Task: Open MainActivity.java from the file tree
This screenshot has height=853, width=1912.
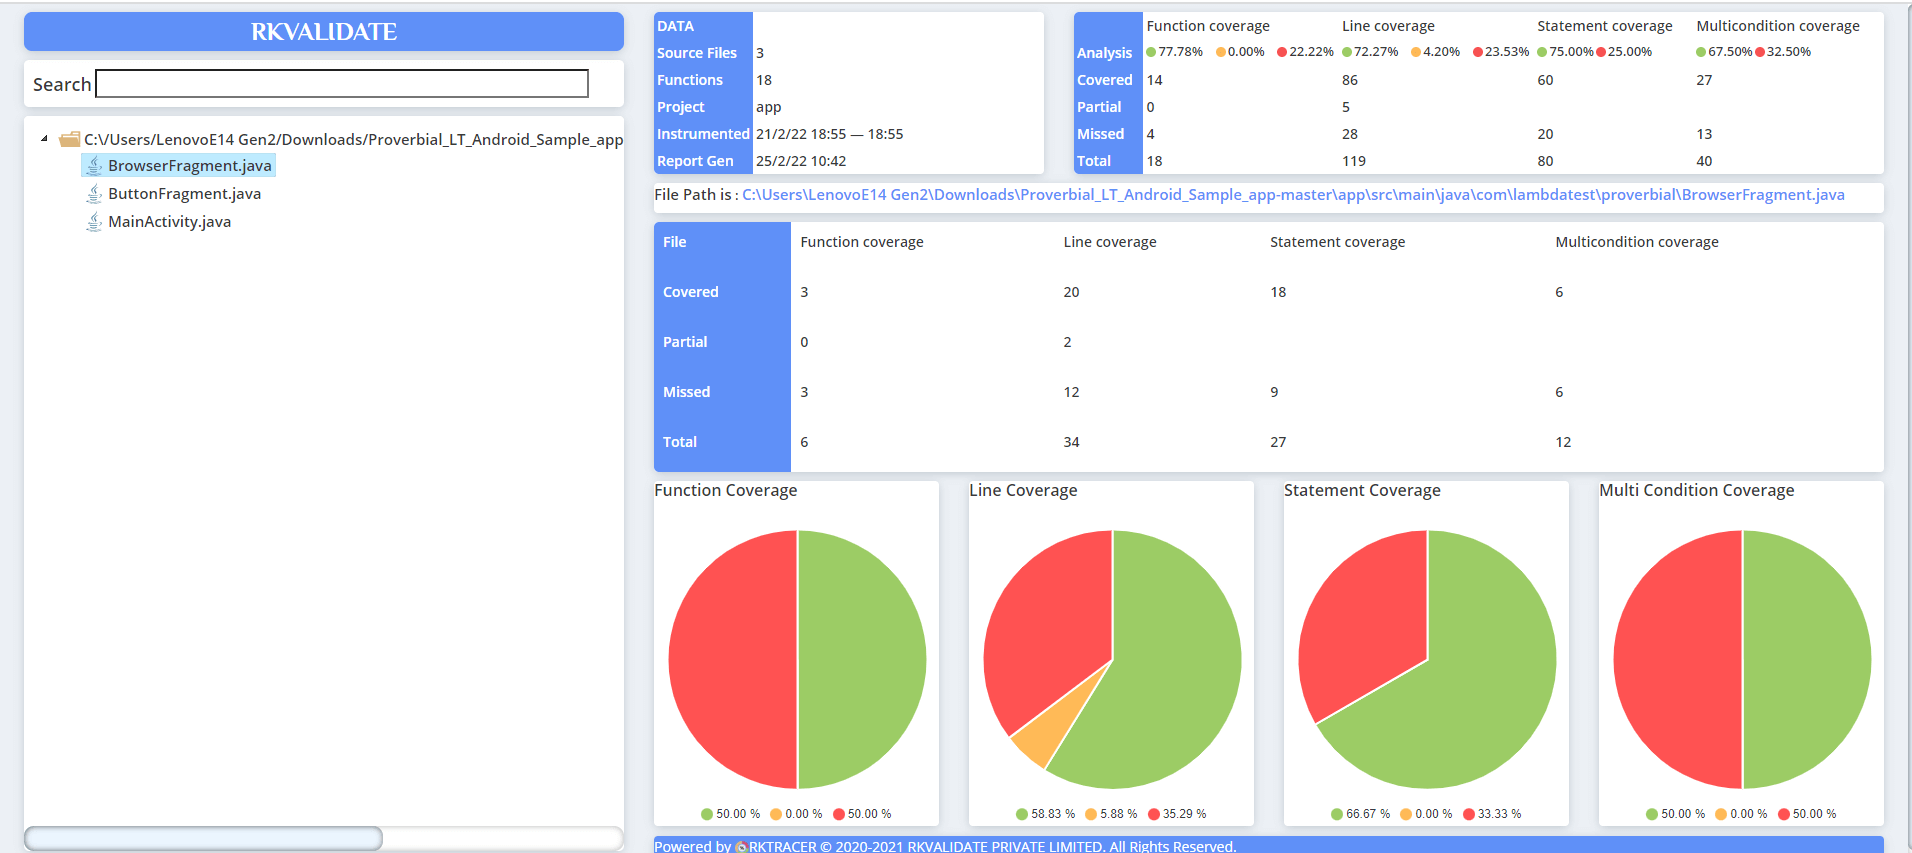Action: point(169,222)
